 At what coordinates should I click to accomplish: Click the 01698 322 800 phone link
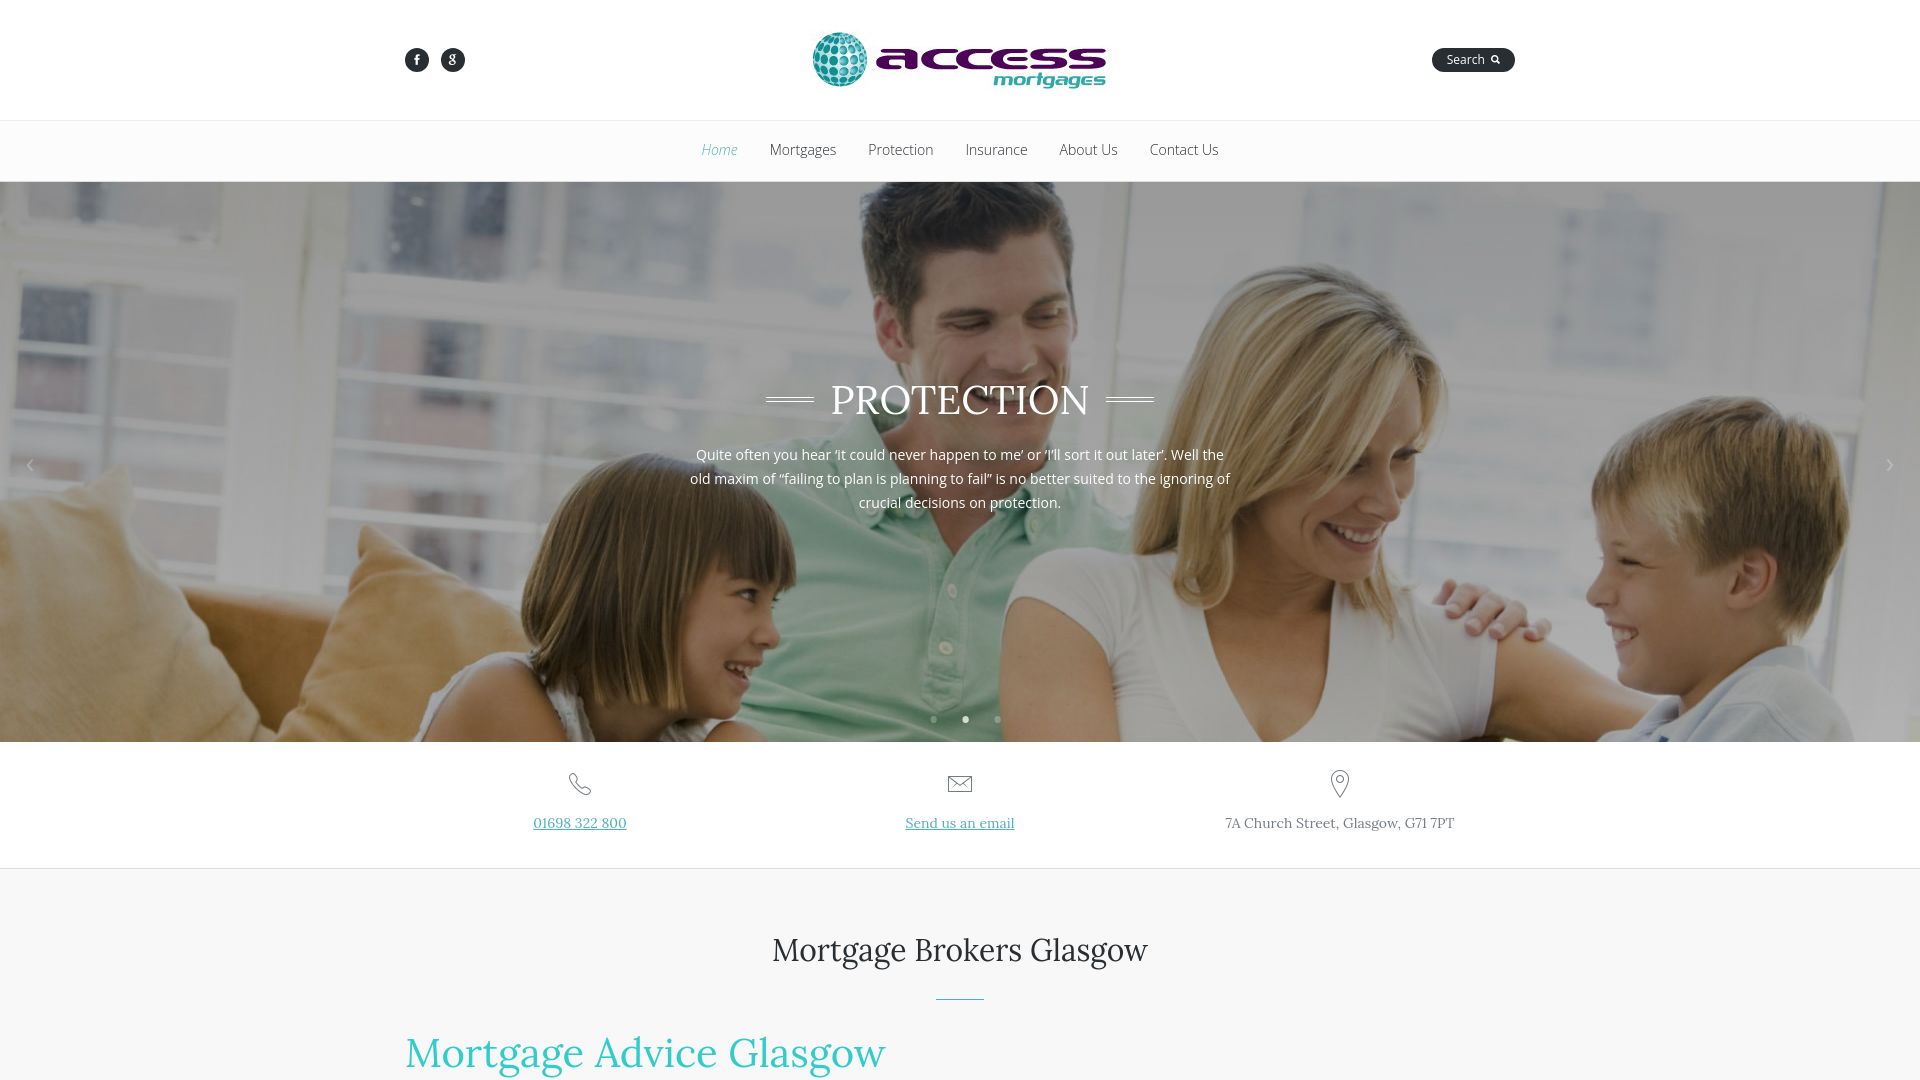pyautogui.click(x=579, y=822)
